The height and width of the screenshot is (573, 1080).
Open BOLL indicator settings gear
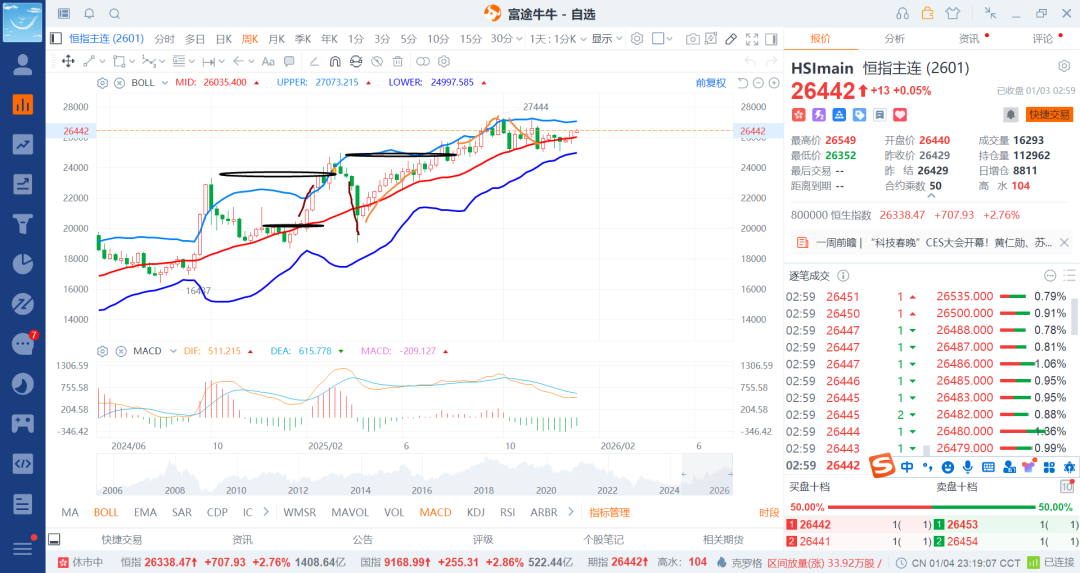click(x=103, y=83)
